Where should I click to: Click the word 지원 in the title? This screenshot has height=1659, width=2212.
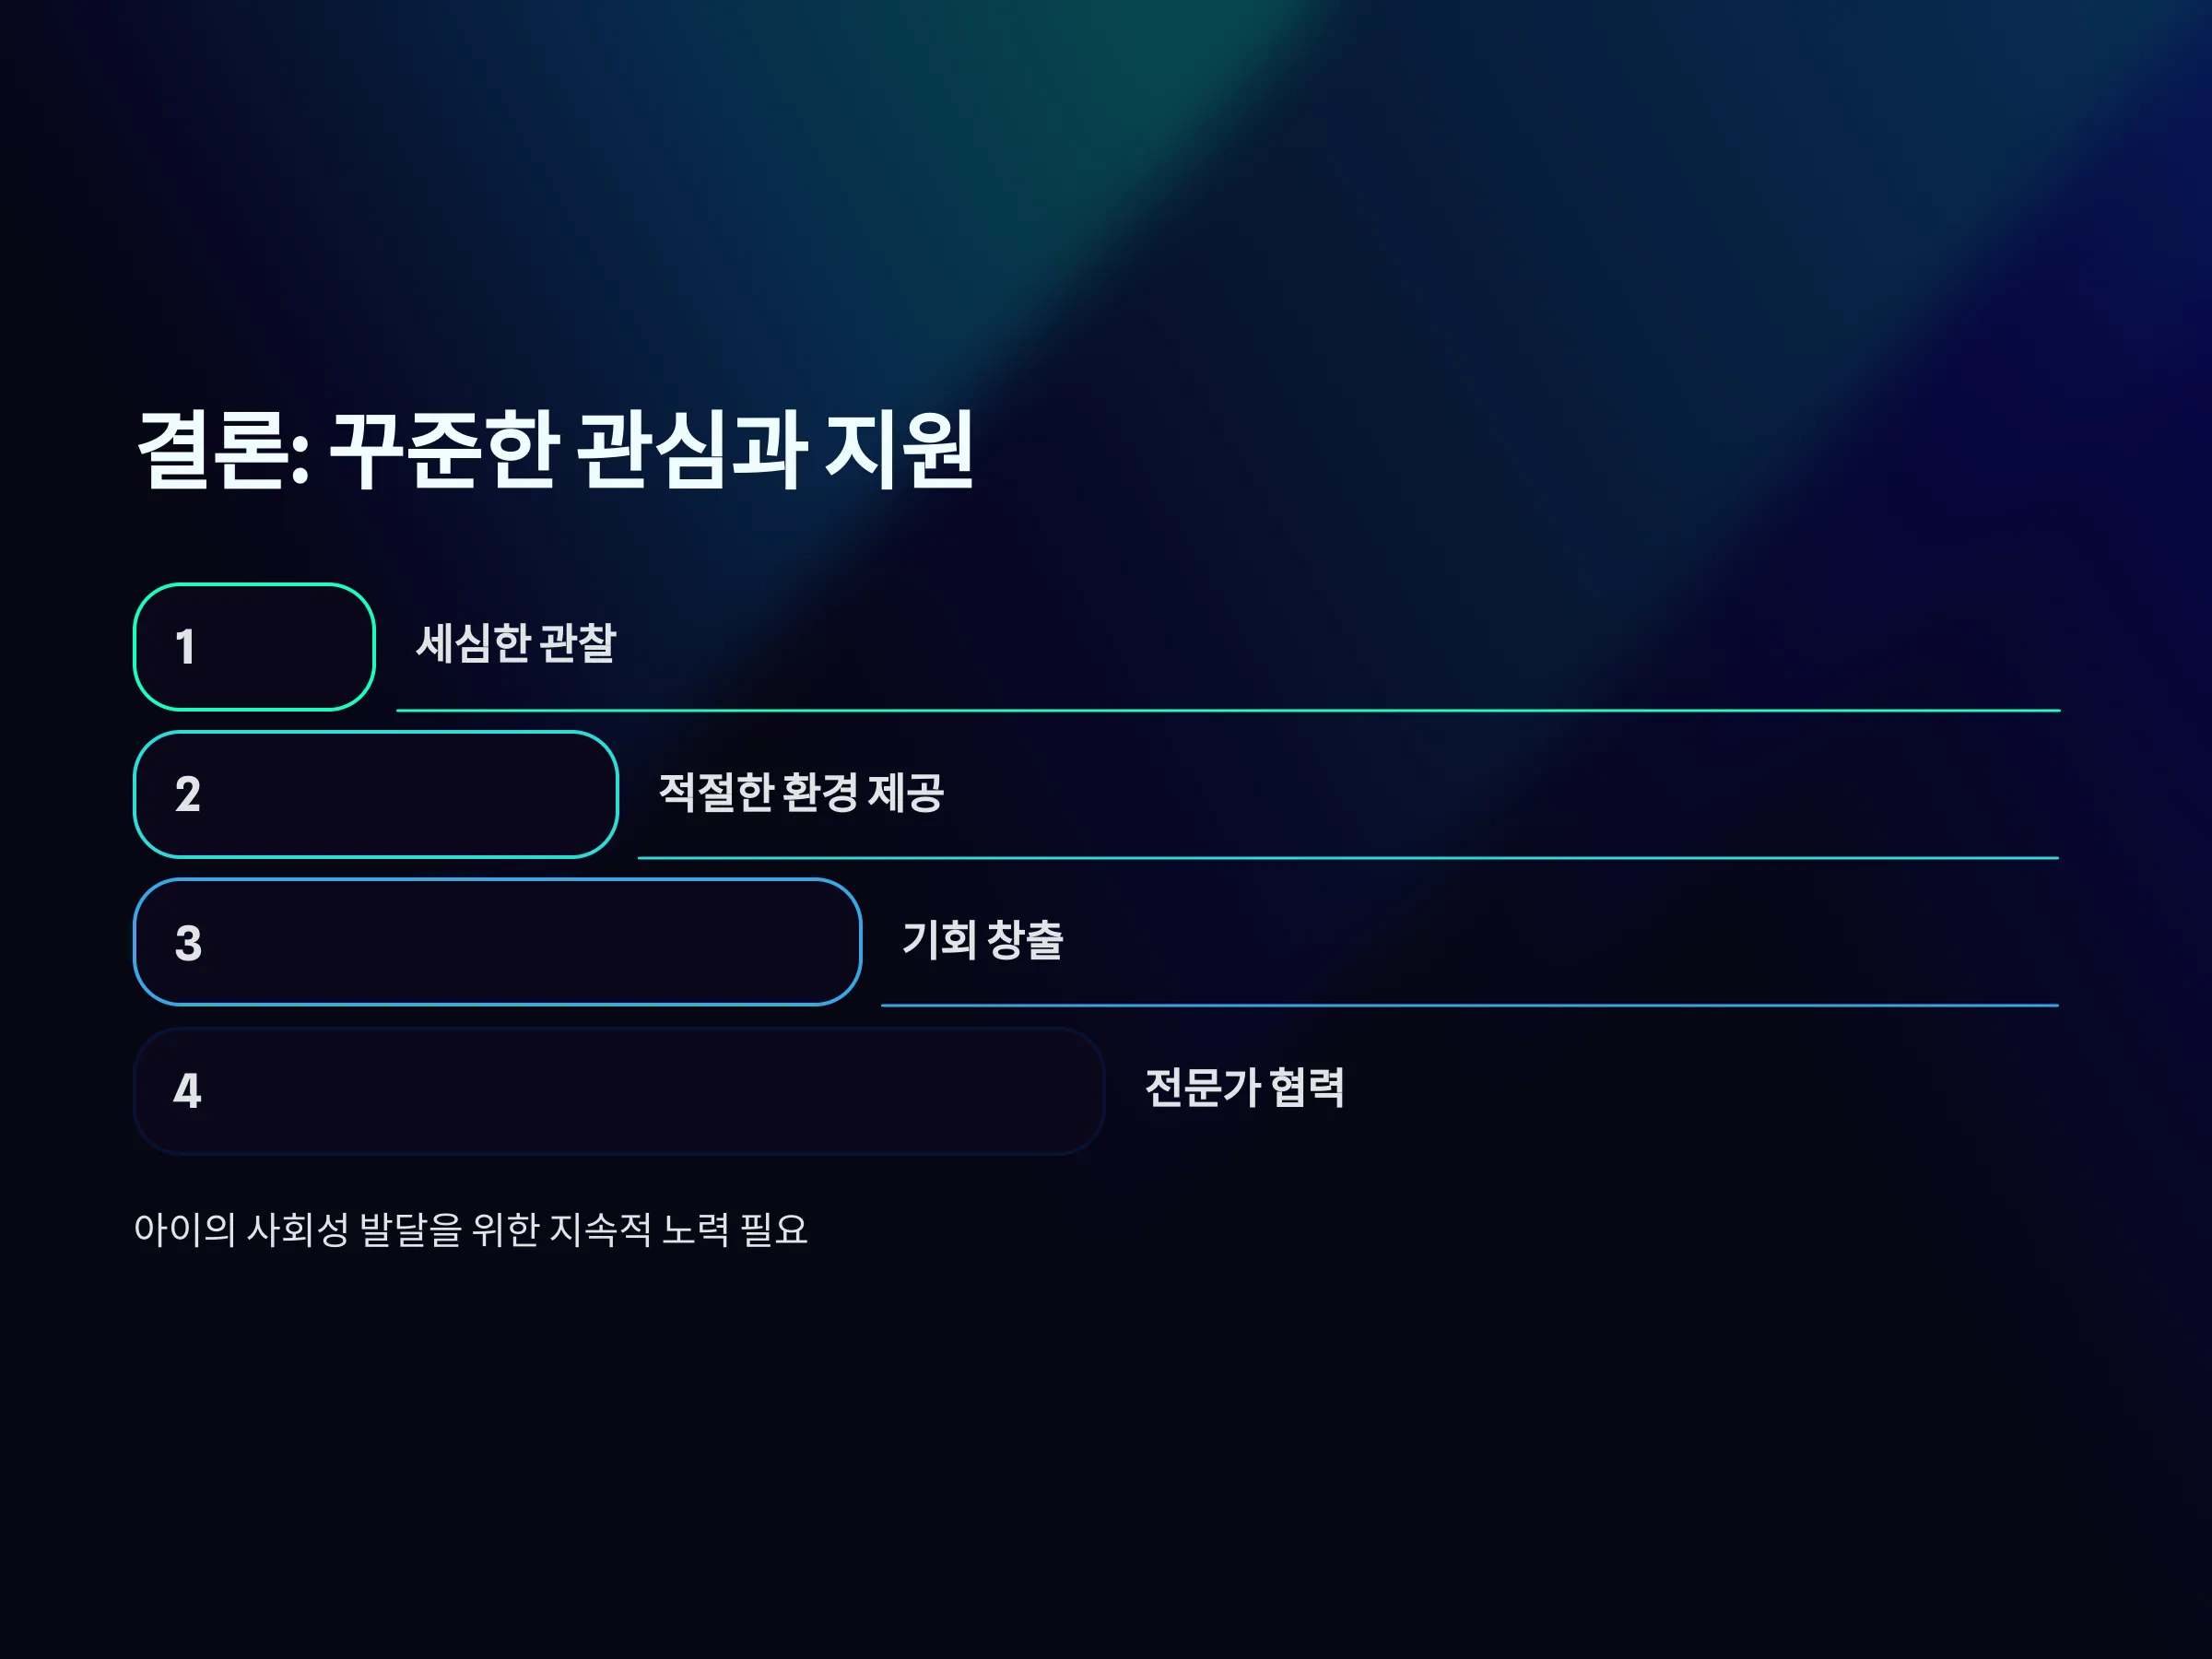(x=898, y=450)
